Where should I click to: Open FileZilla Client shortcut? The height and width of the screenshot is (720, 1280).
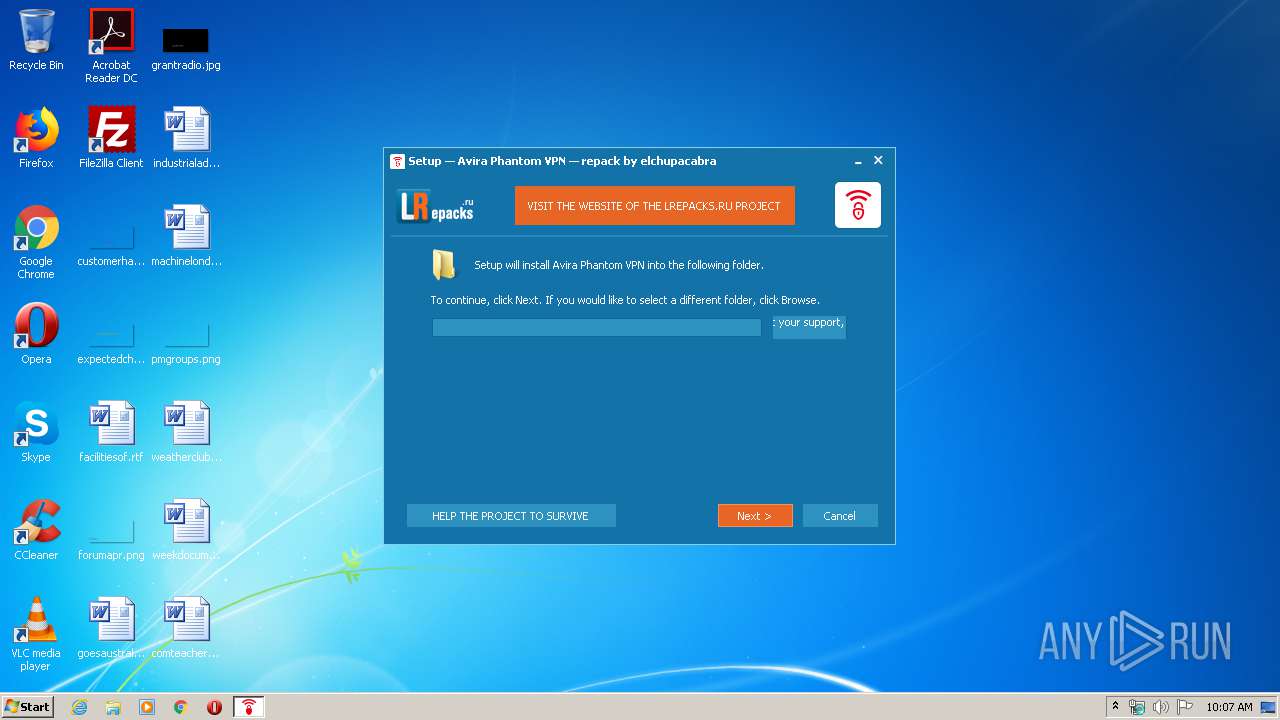click(111, 138)
